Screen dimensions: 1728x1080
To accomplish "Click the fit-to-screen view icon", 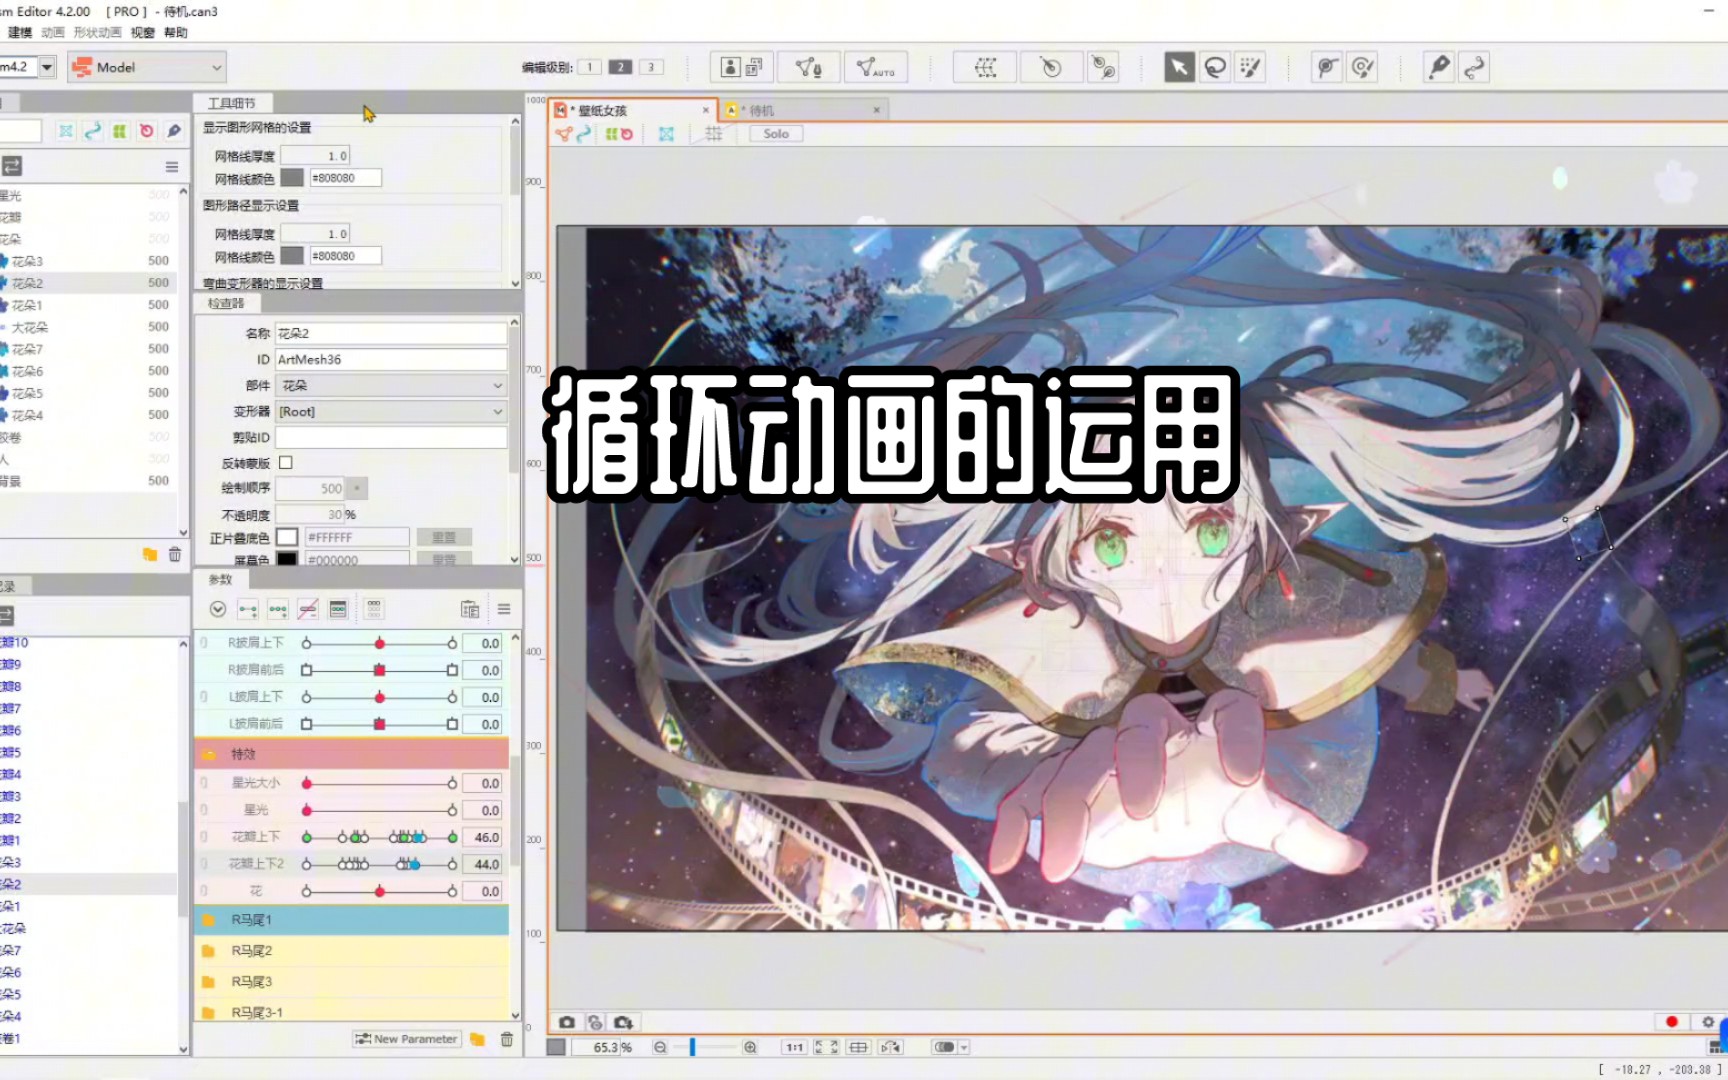I will coord(826,1047).
